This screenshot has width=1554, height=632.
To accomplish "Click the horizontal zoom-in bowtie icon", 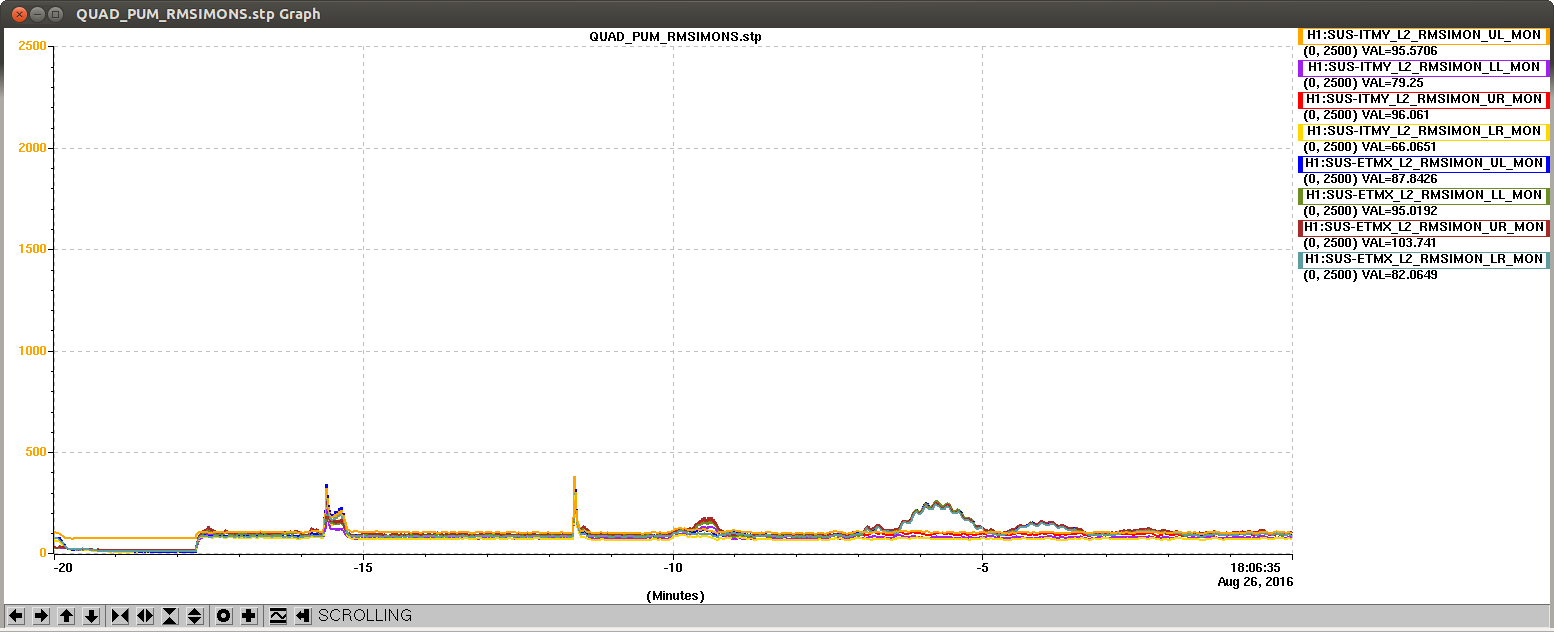I will [120, 616].
